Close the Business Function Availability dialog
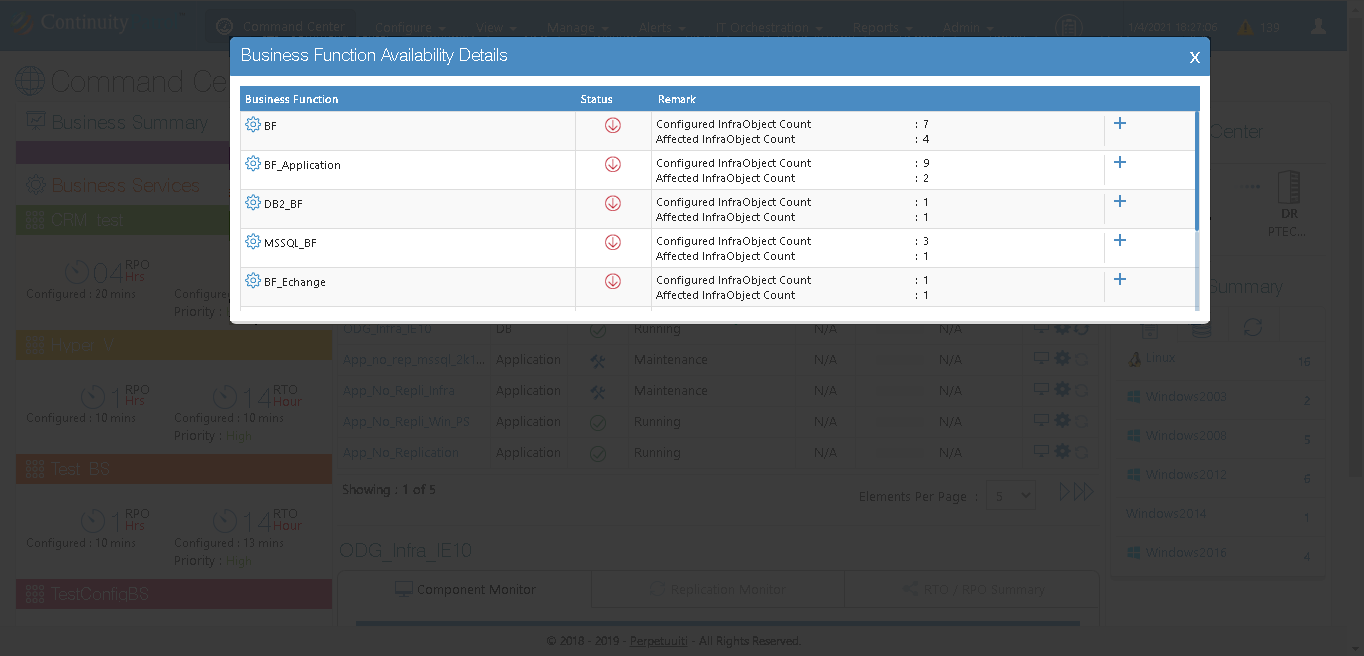The width and height of the screenshot is (1364, 656). click(x=1194, y=58)
